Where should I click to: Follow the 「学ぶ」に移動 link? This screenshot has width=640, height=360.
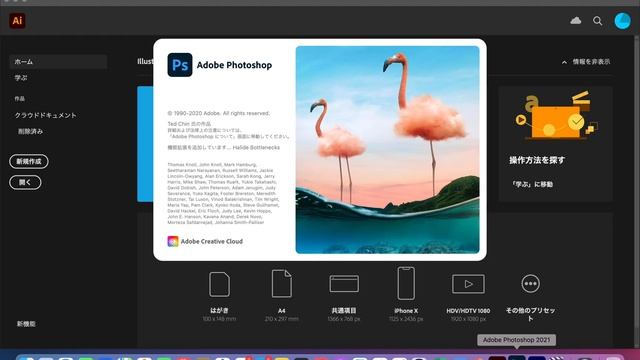[531, 184]
